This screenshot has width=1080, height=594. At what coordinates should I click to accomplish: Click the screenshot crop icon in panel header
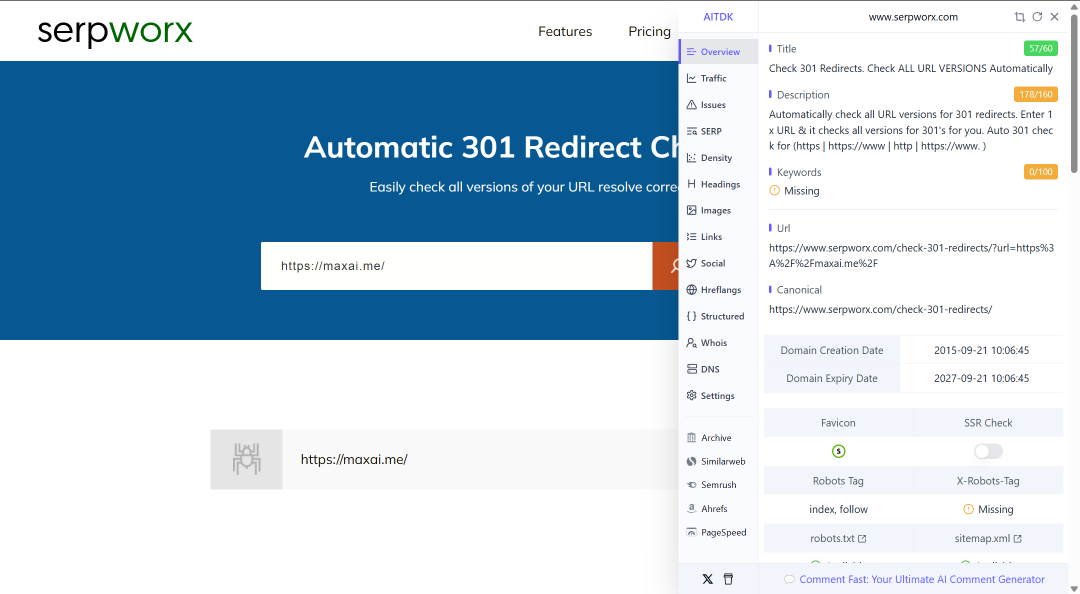pyautogui.click(x=1019, y=17)
